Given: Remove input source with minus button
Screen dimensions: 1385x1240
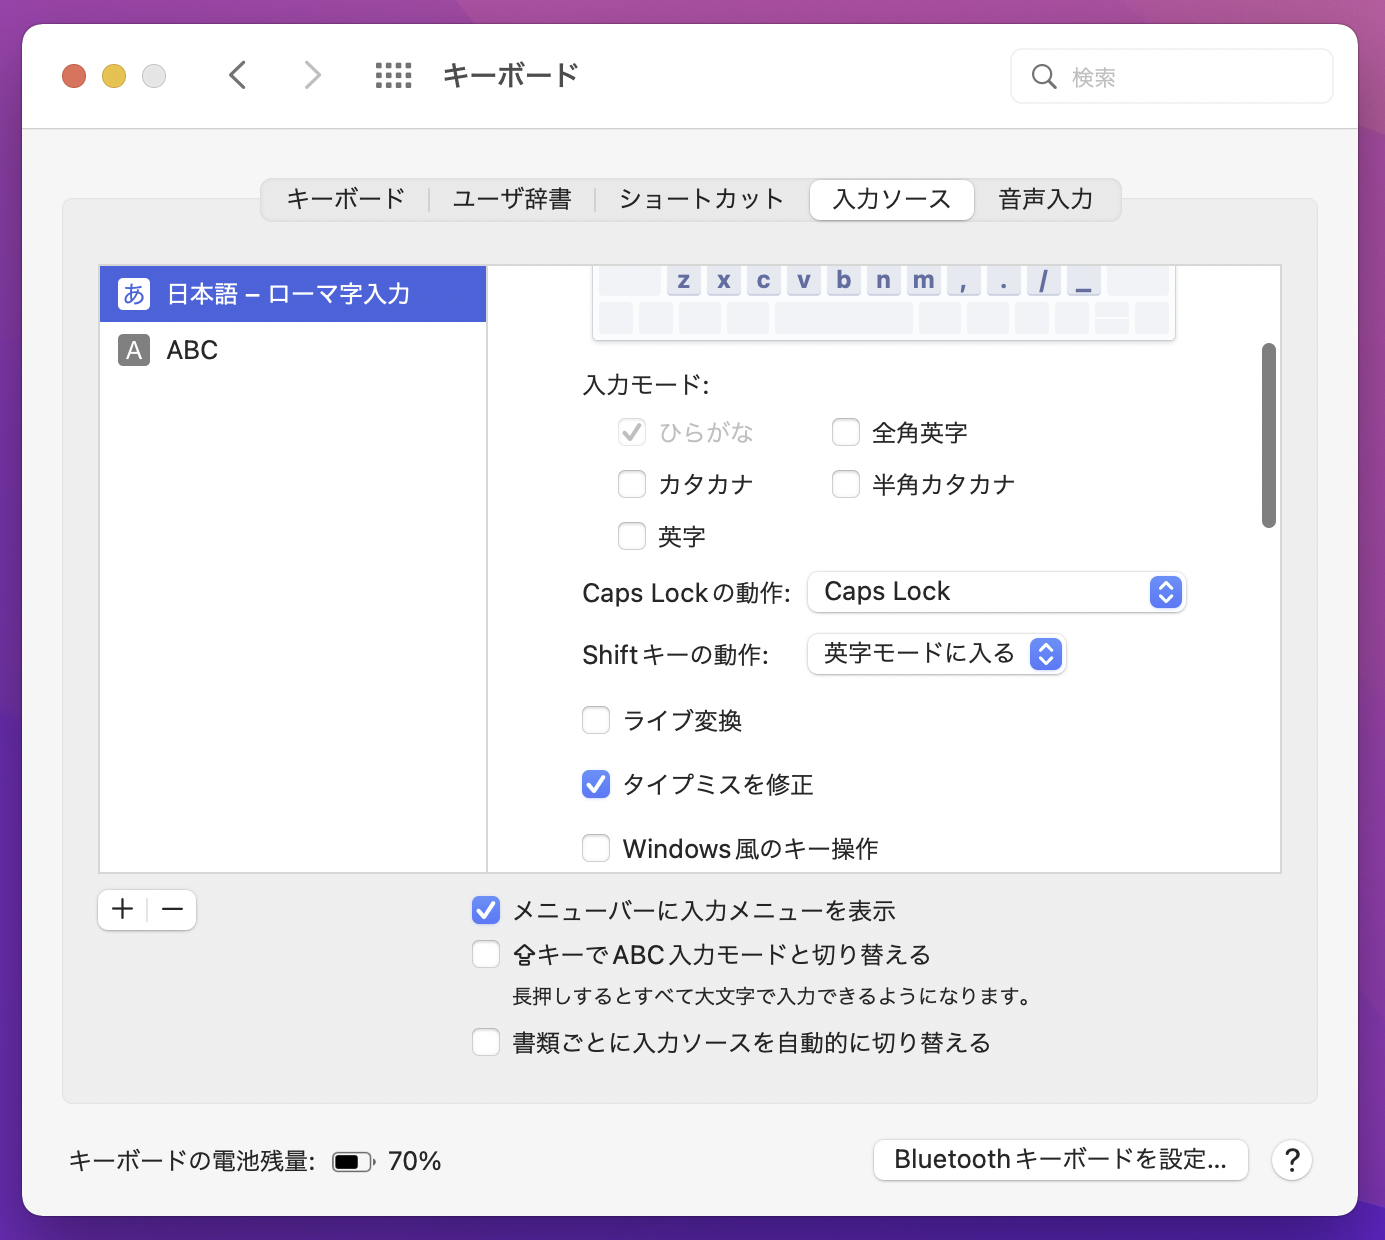Looking at the screenshot, I should [172, 909].
